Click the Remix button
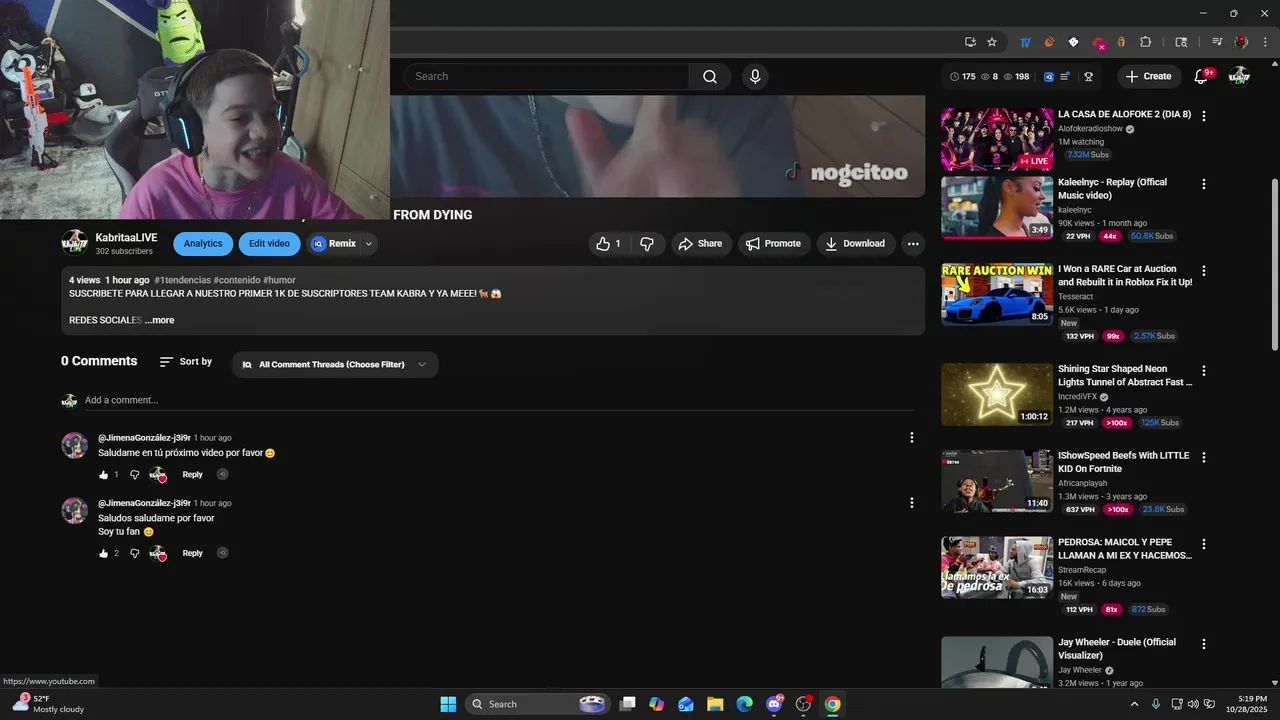 (x=334, y=244)
